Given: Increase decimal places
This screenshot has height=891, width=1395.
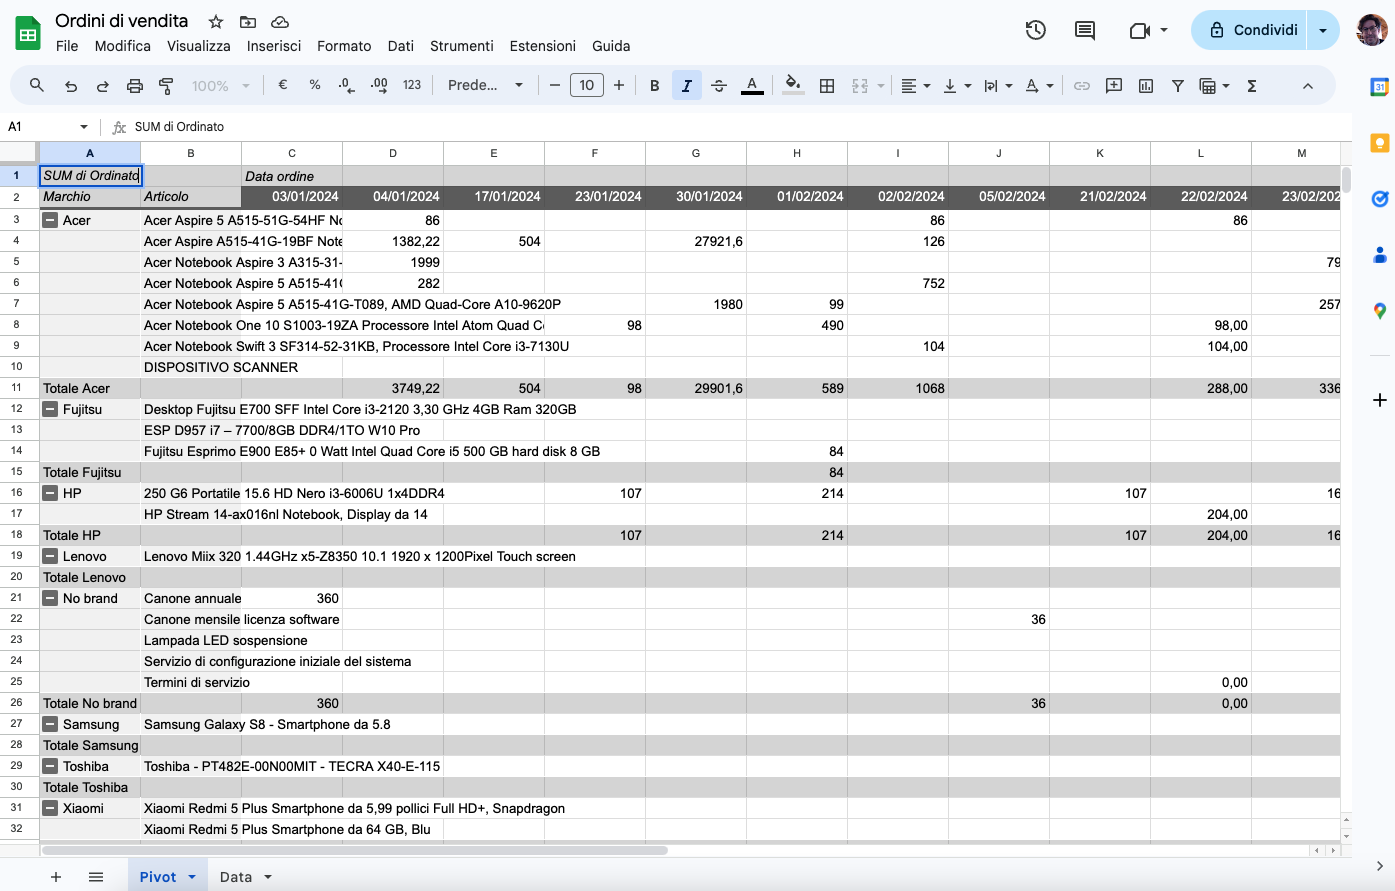Looking at the screenshot, I should 379,86.
